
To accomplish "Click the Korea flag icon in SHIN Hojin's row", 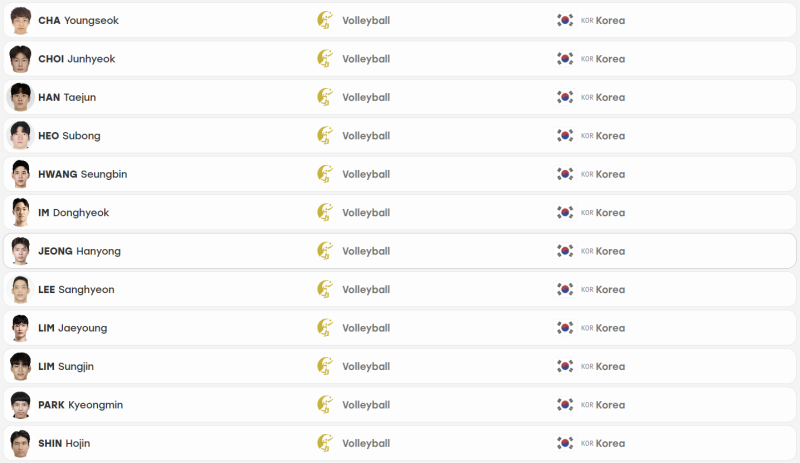I will coord(565,443).
